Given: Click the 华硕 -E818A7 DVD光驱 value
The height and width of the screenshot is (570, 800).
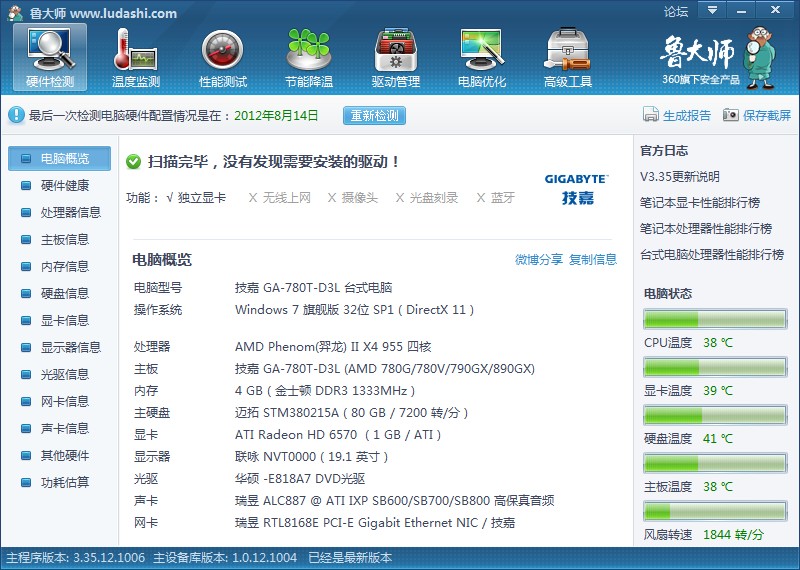Looking at the screenshot, I should coord(300,479).
